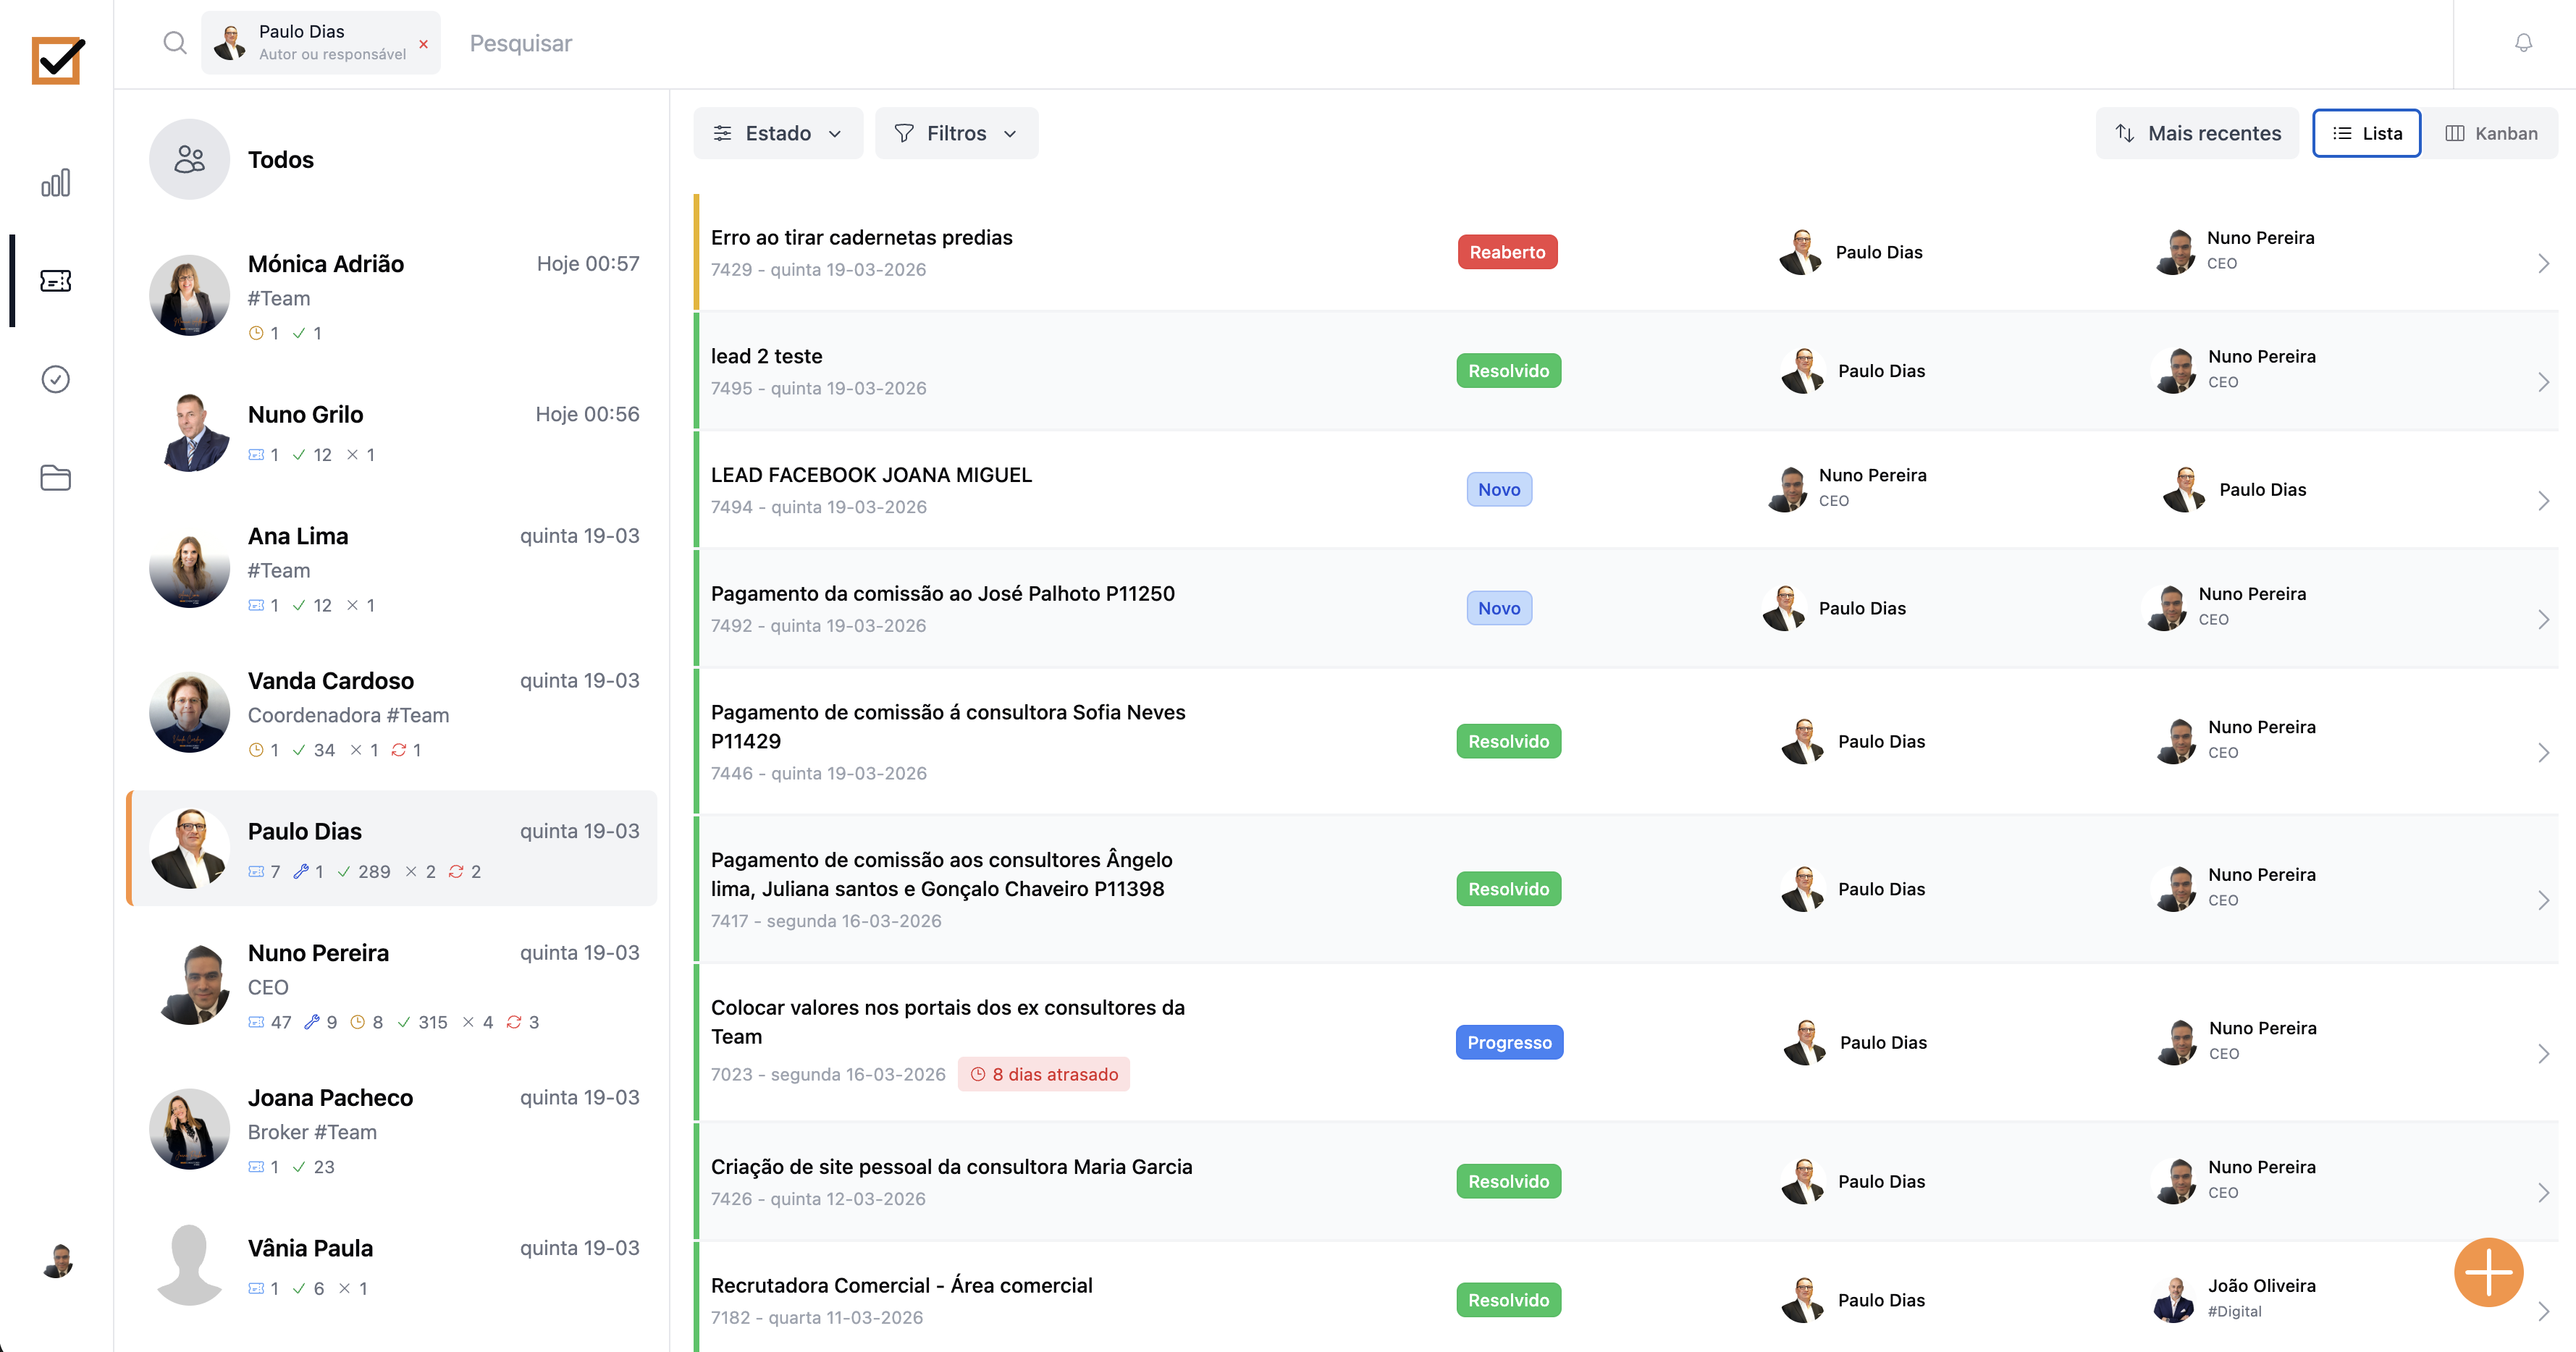Image resolution: width=2576 pixels, height=1352 pixels.
Task: Click the orange plus add button
Action: [2488, 1272]
